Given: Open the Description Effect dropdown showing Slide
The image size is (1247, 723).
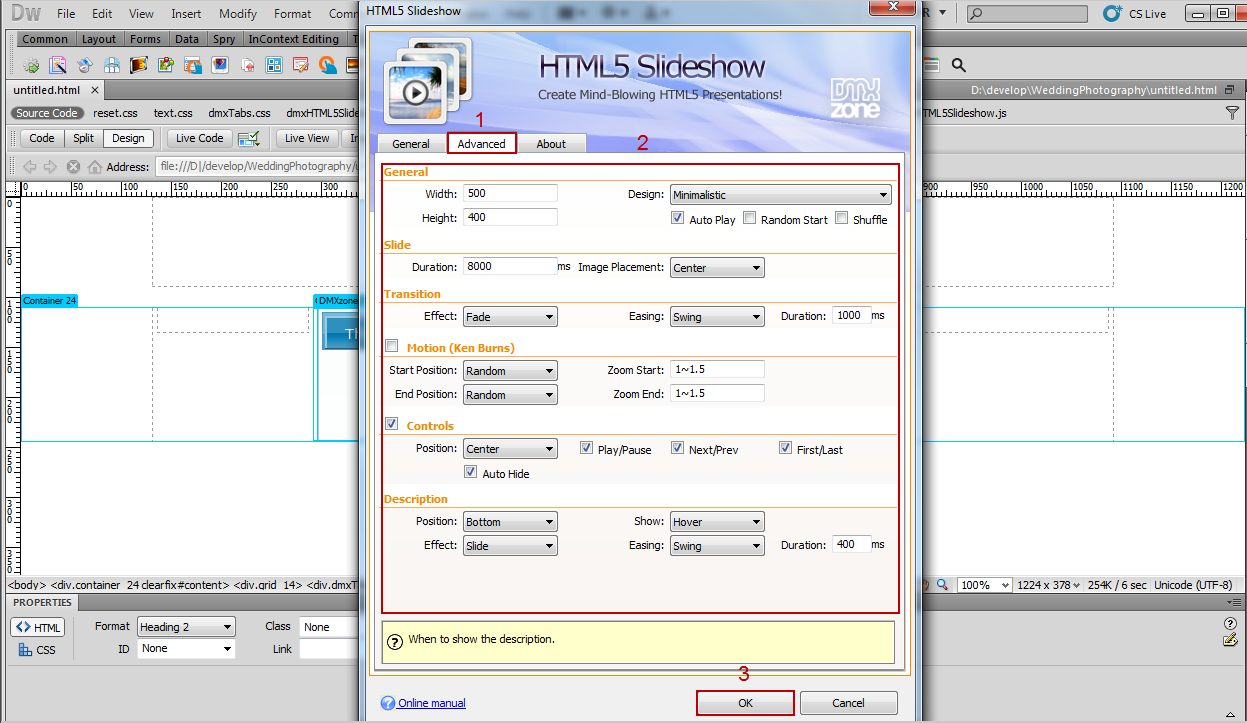Looking at the screenshot, I should [510, 546].
